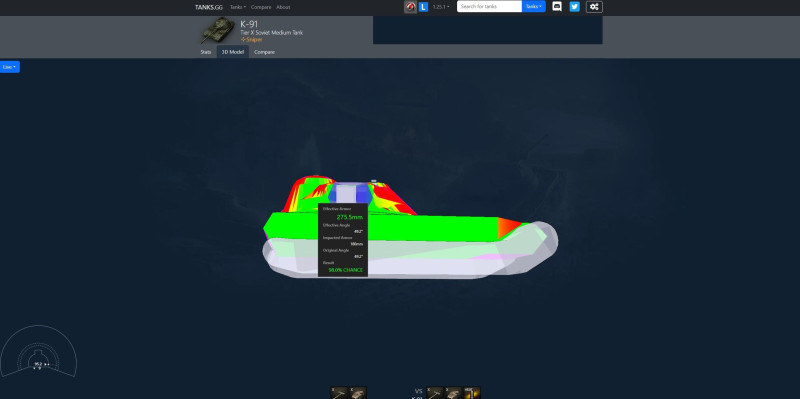Click the 275.5mm effective armor value
Viewport: 800px width, 399px height.
coord(349,217)
